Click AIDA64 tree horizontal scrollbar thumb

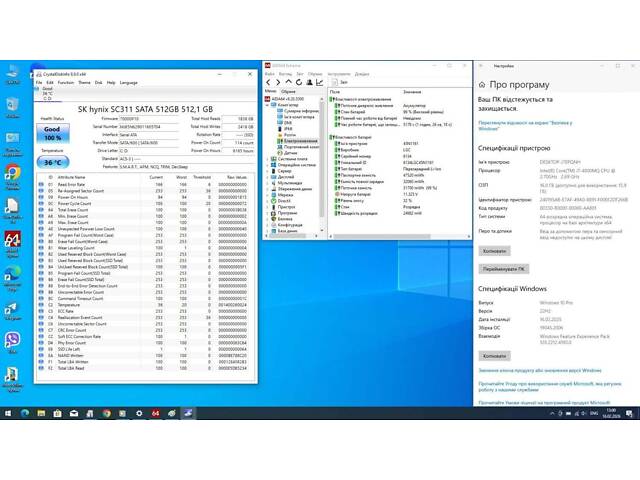pos(287,236)
